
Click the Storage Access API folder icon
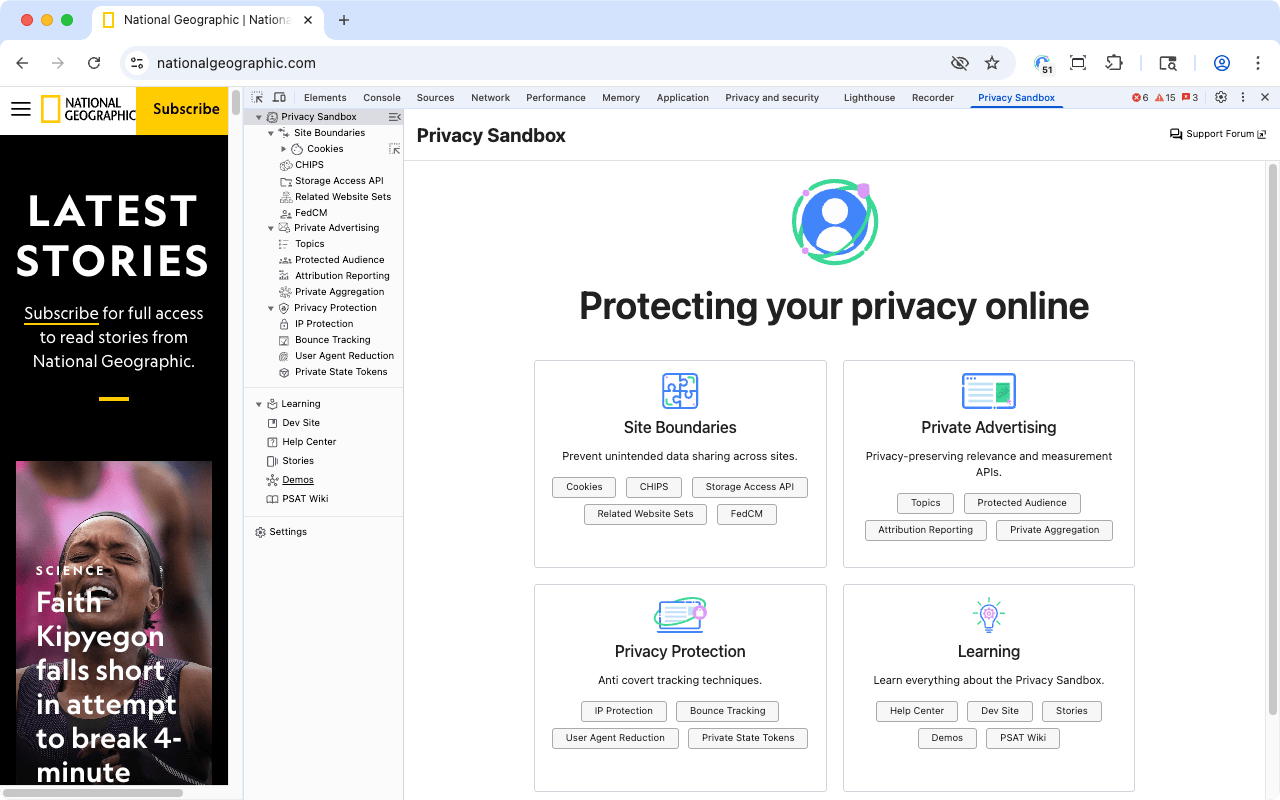click(284, 180)
